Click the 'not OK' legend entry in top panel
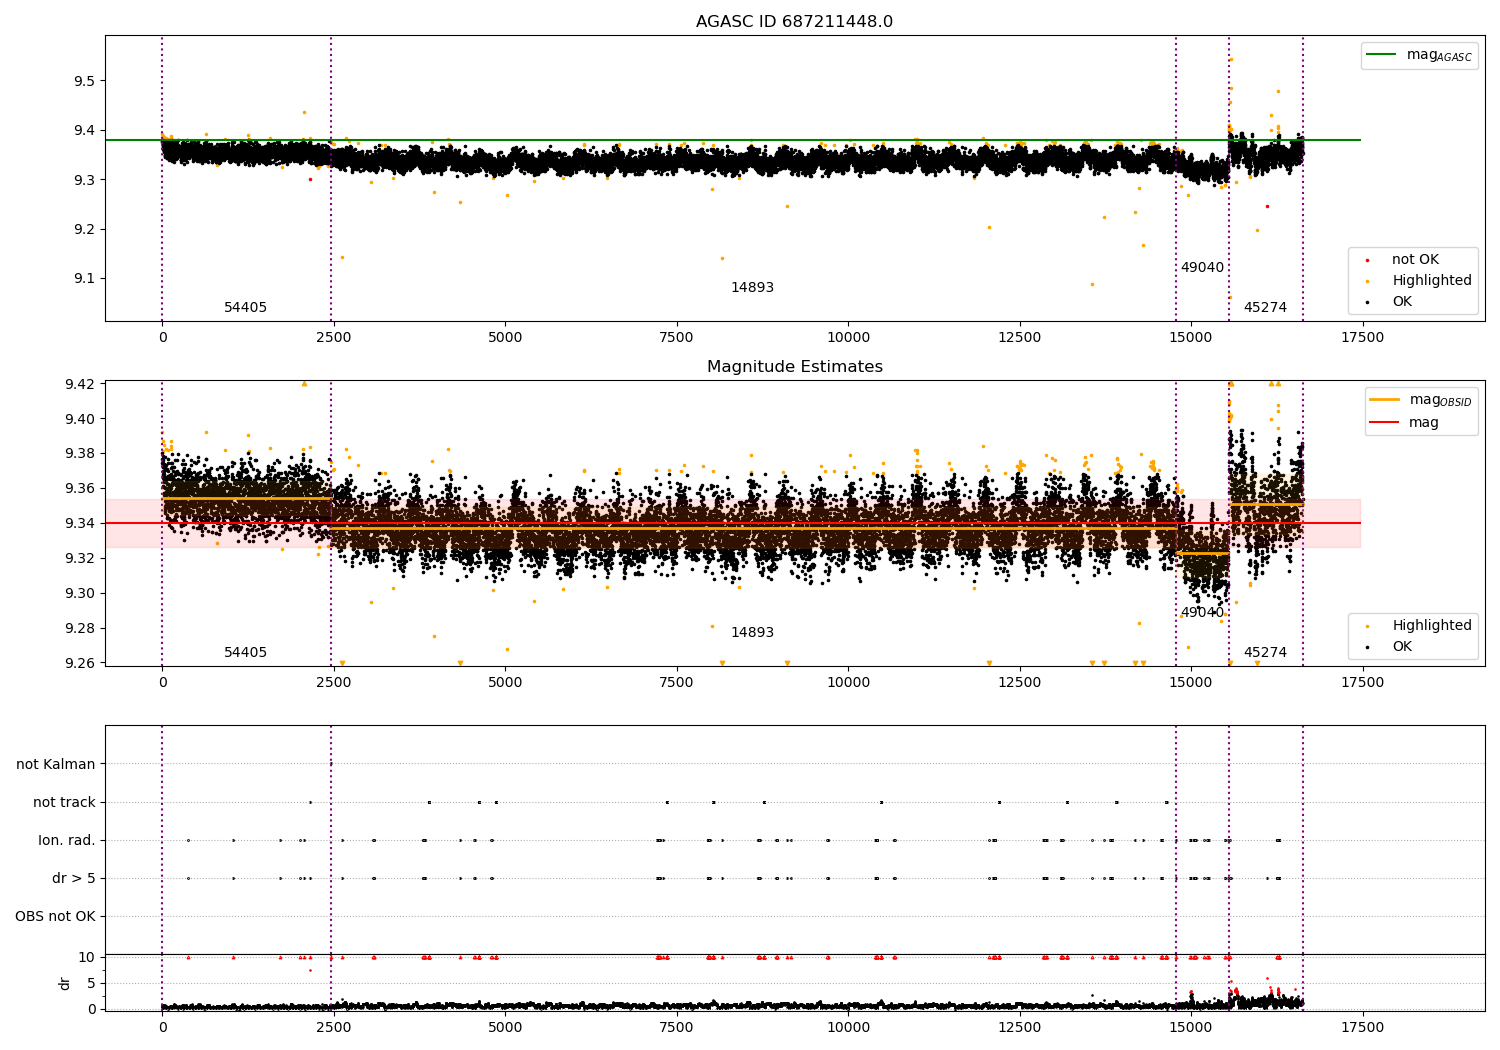Viewport: 1500px width, 1050px height. 1415,260
